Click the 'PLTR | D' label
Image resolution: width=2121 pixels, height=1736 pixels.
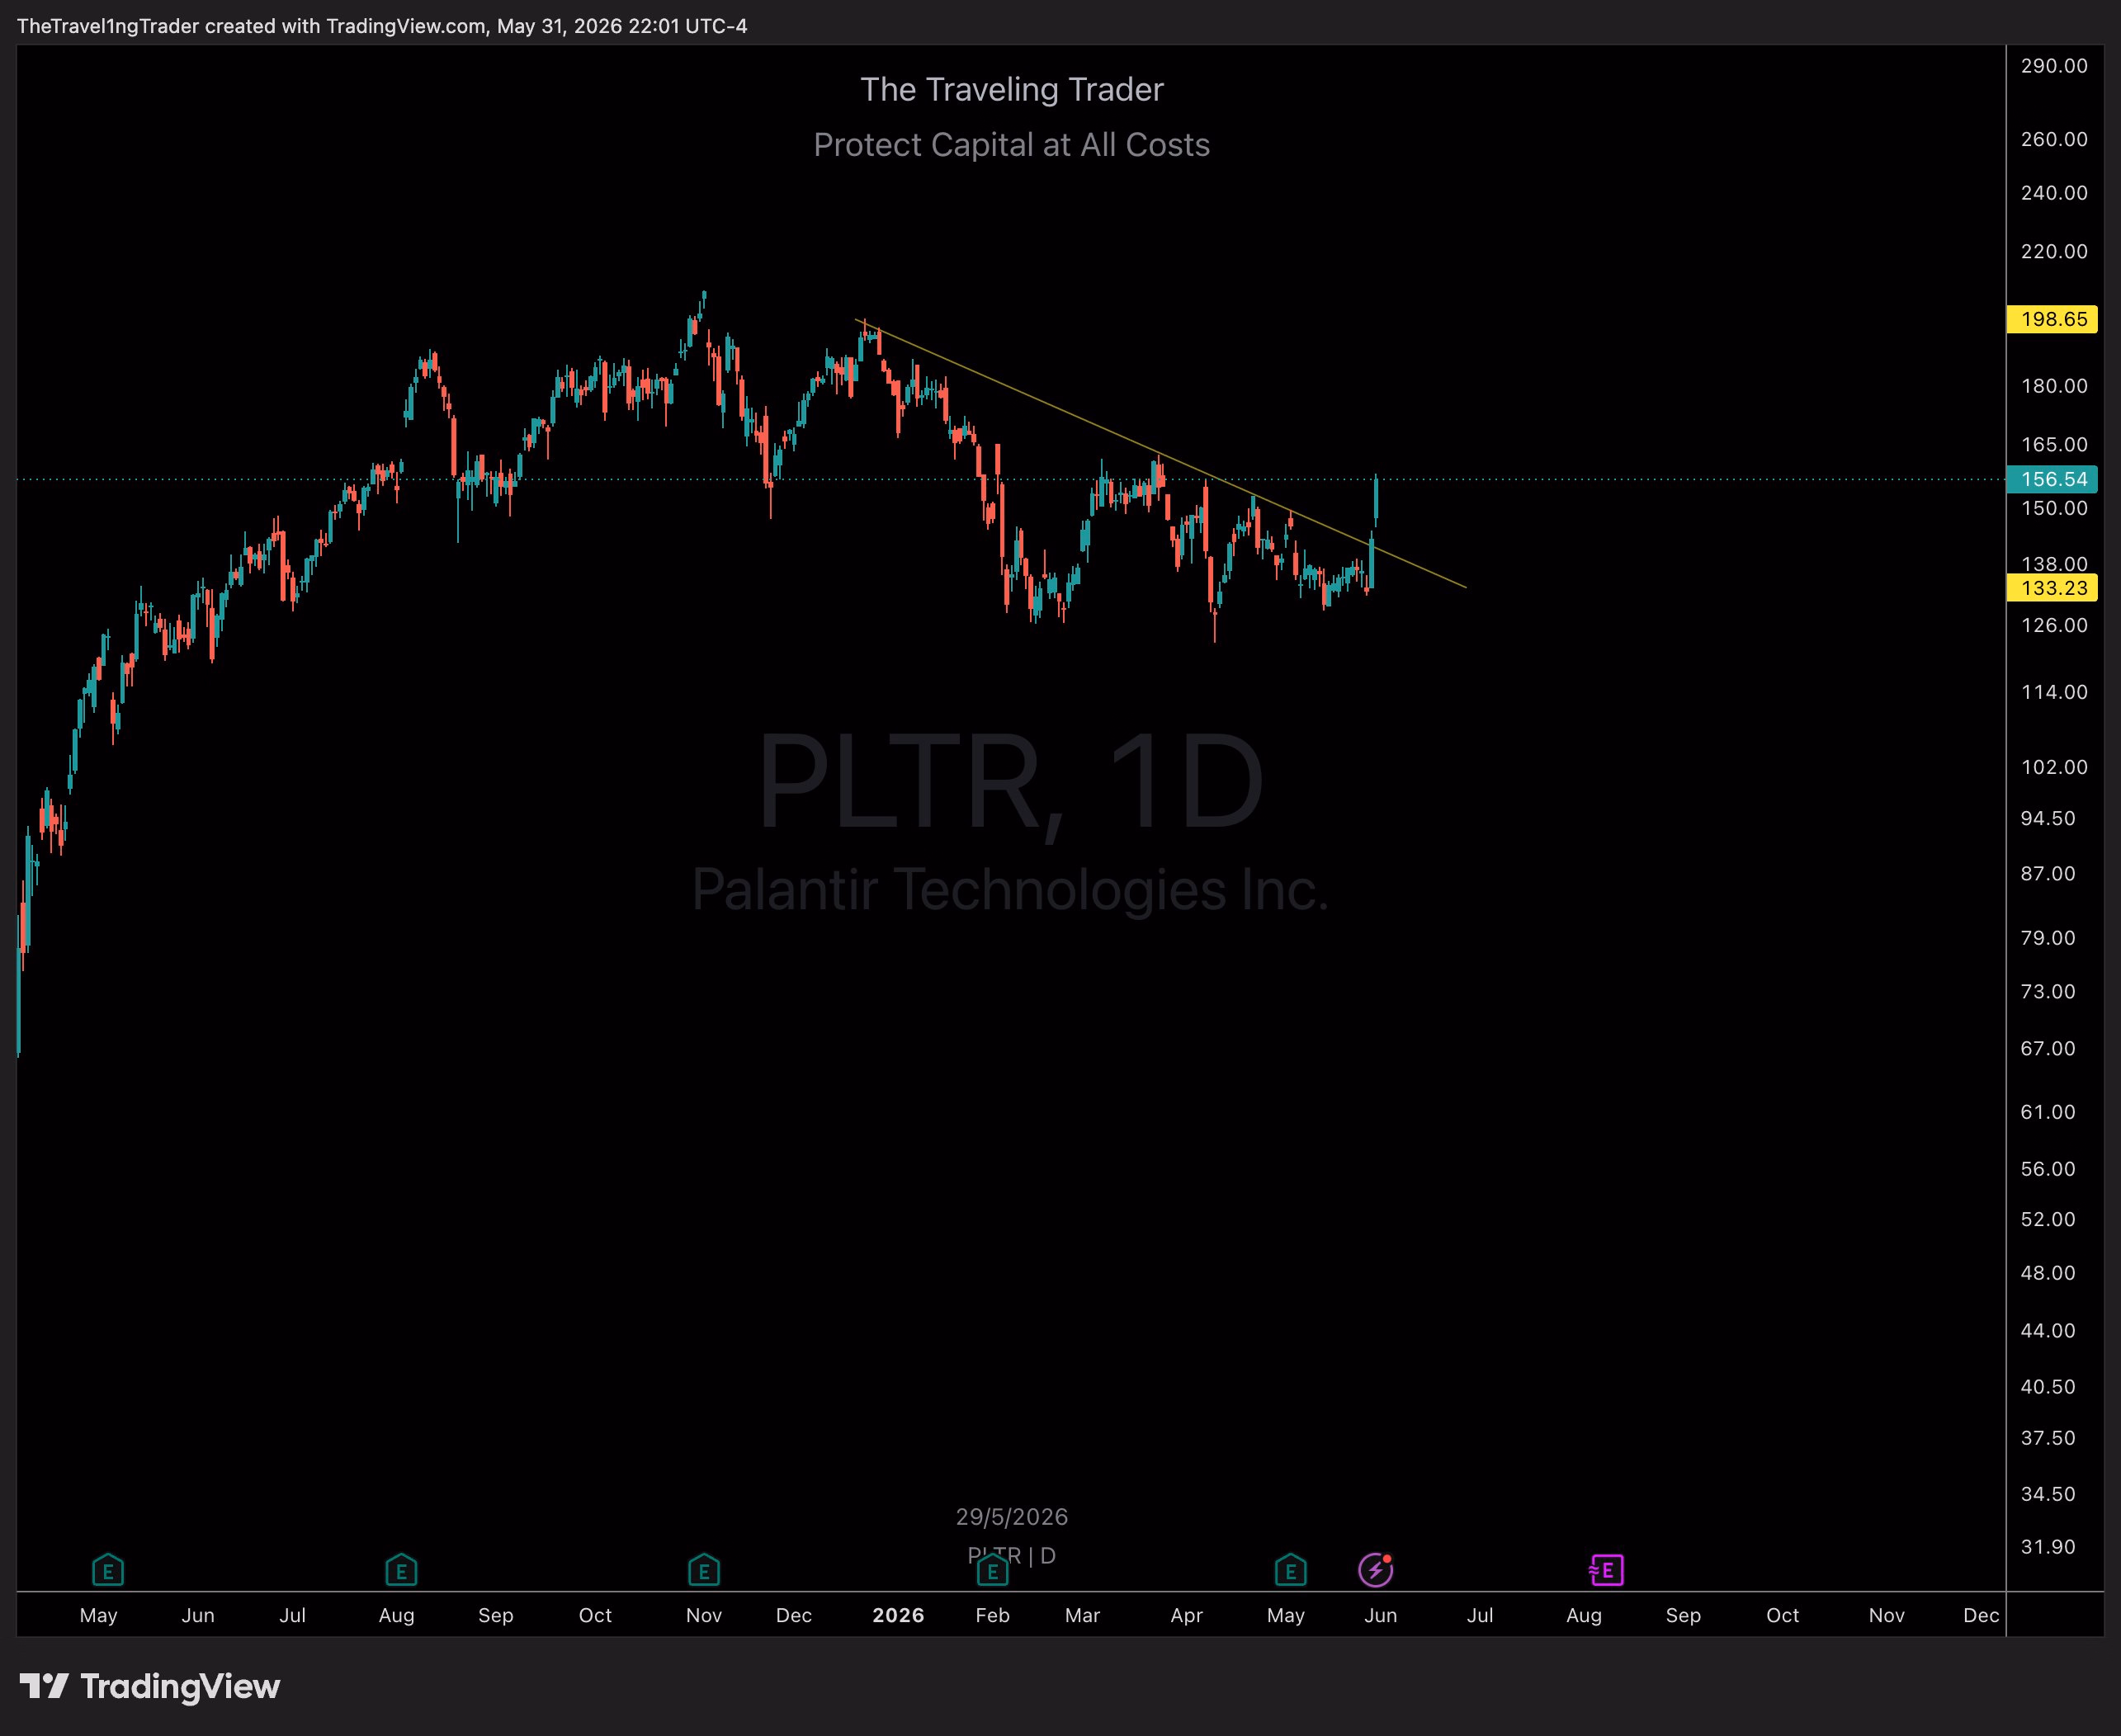coord(1012,1555)
